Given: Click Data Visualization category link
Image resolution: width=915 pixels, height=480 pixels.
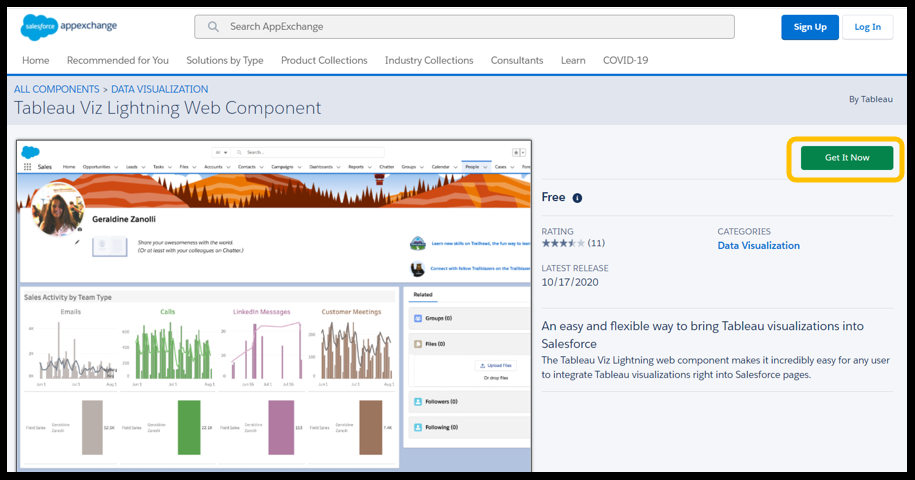Looking at the screenshot, I should click(x=759, y=246).
